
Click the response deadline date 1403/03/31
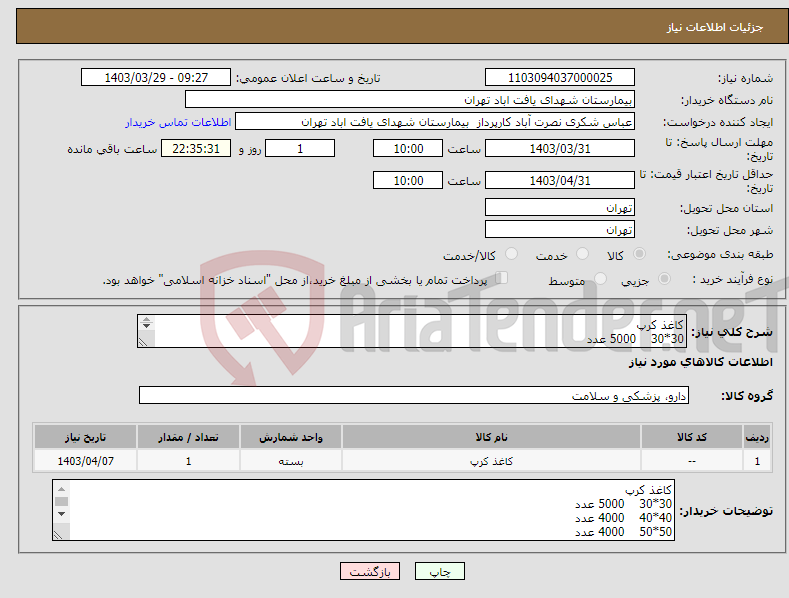click(560, 148)
